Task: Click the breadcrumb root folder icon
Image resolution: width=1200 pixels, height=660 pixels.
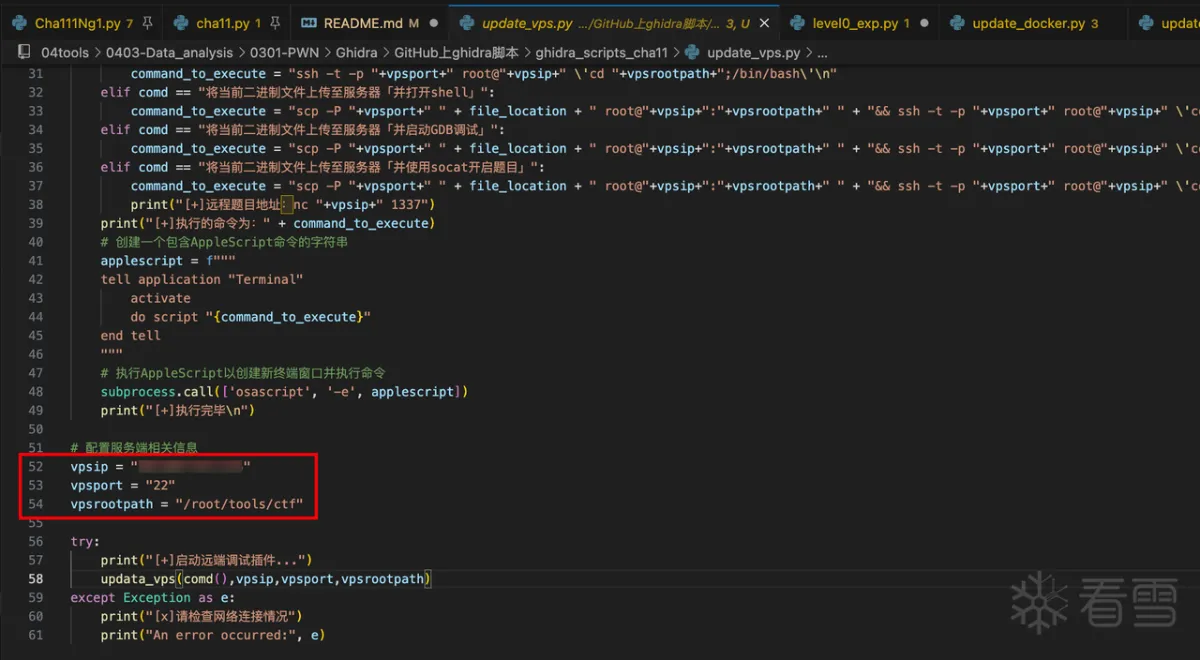Action: pyautogui.click(x=25, y=53)
